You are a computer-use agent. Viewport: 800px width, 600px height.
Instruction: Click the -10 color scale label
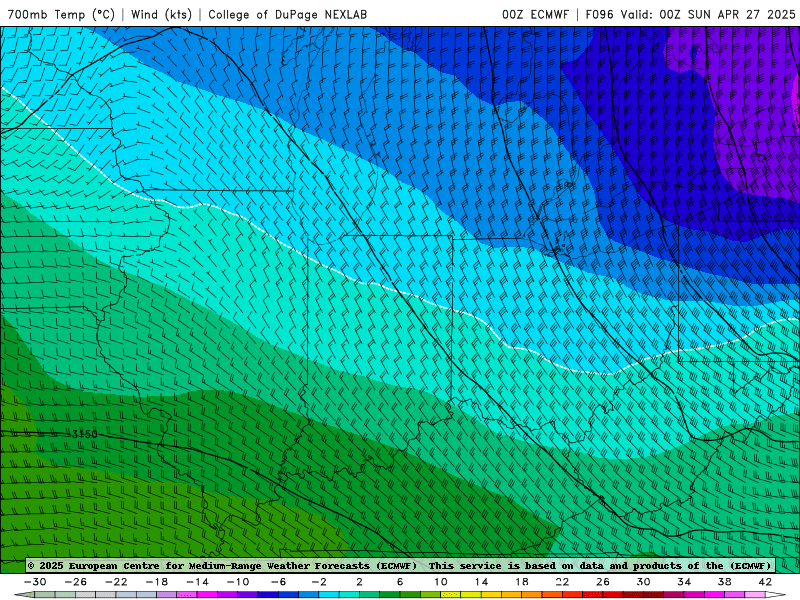[238, 582]
